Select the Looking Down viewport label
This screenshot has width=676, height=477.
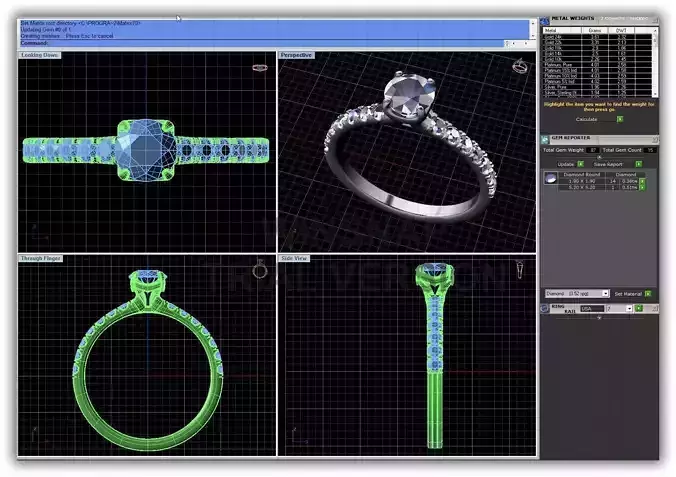tap(40, 55)
